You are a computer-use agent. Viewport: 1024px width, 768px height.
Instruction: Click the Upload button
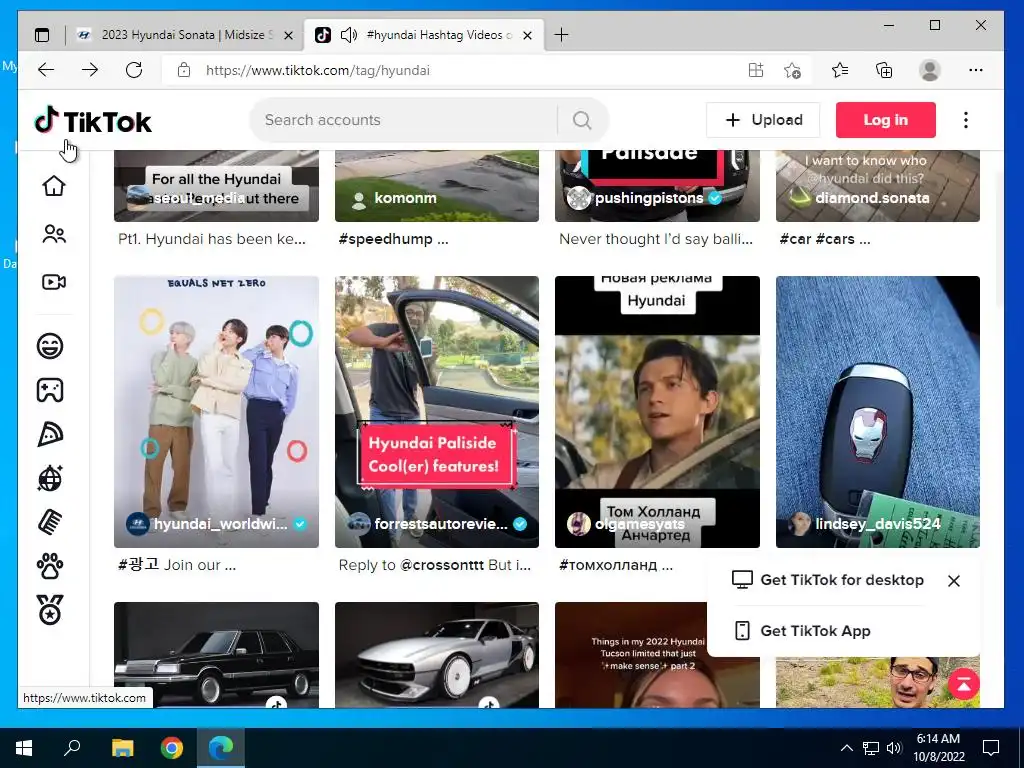[763, 120]
